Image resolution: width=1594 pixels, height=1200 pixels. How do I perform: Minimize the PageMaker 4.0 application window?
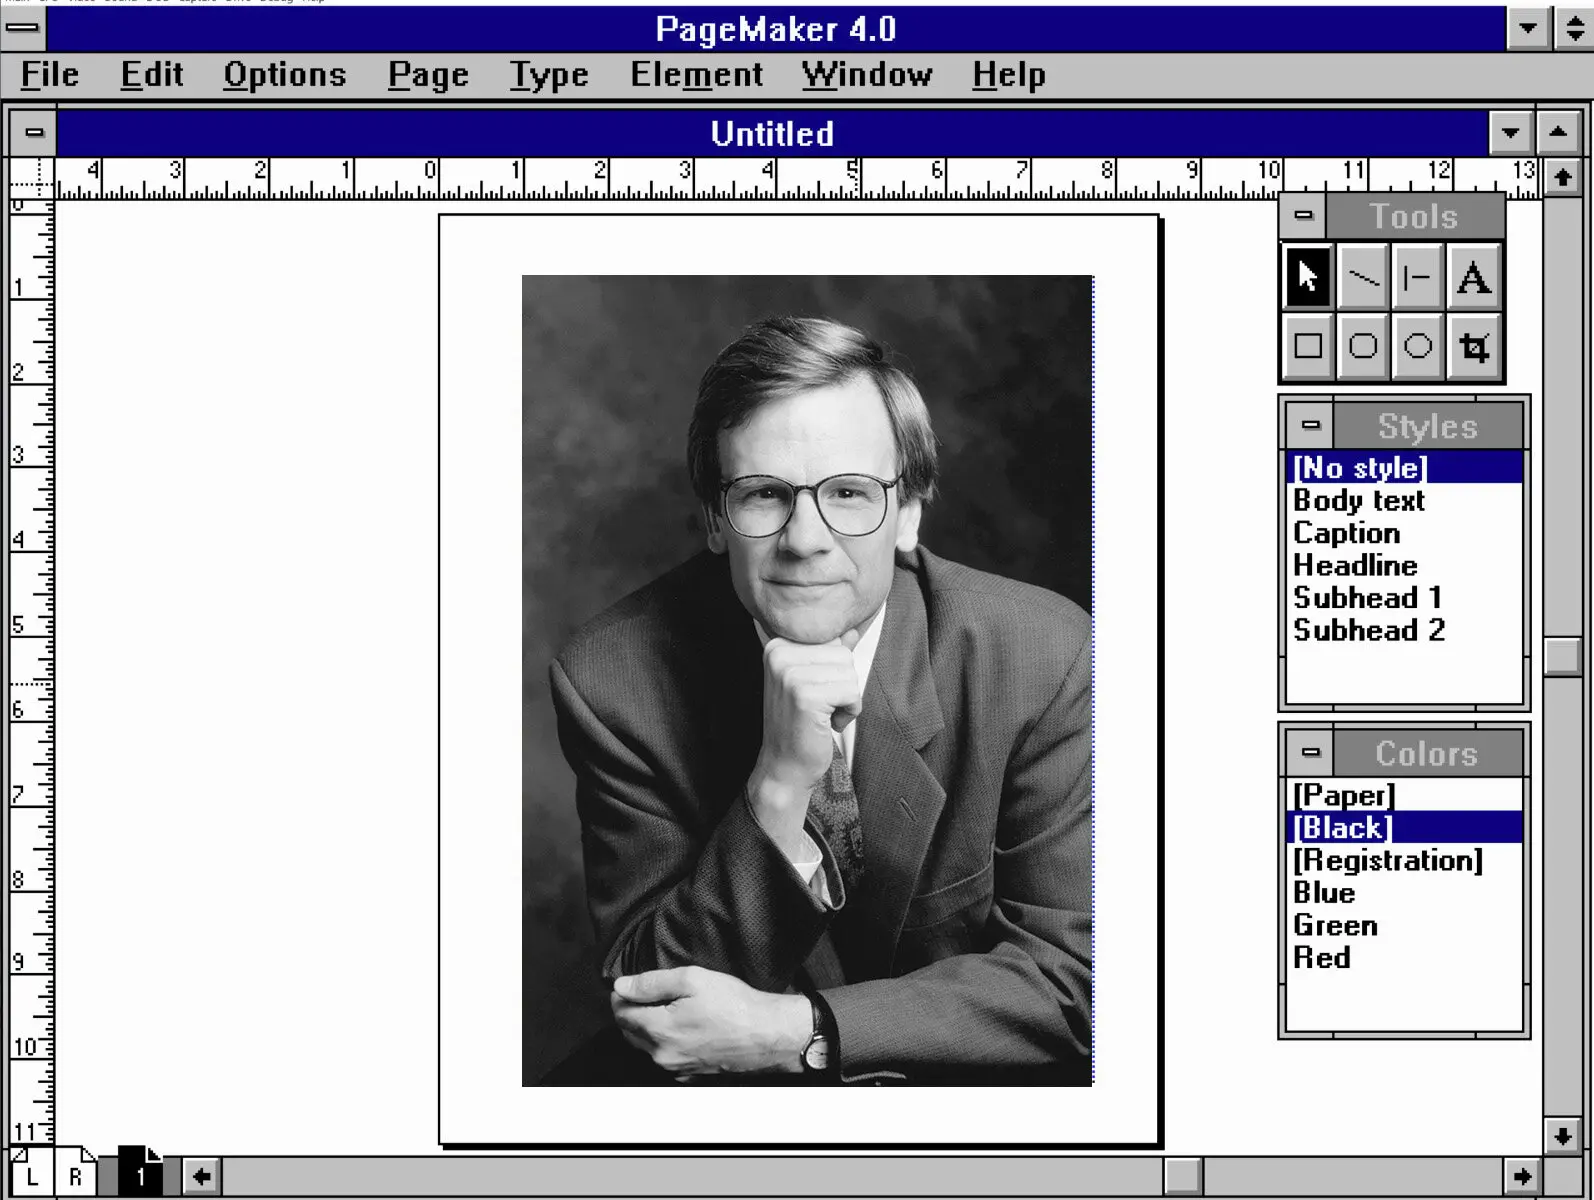[1528, 28]
